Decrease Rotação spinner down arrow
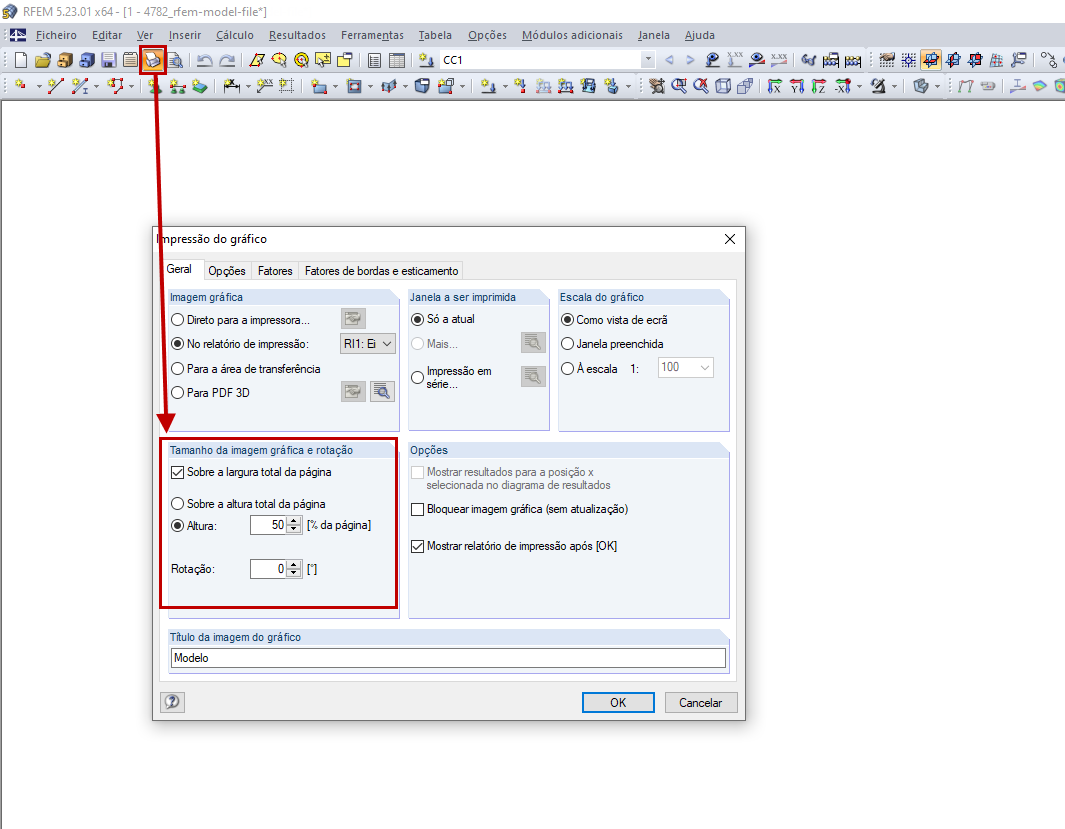Screen dimensions: 1065x829 (x=294, y=573)
